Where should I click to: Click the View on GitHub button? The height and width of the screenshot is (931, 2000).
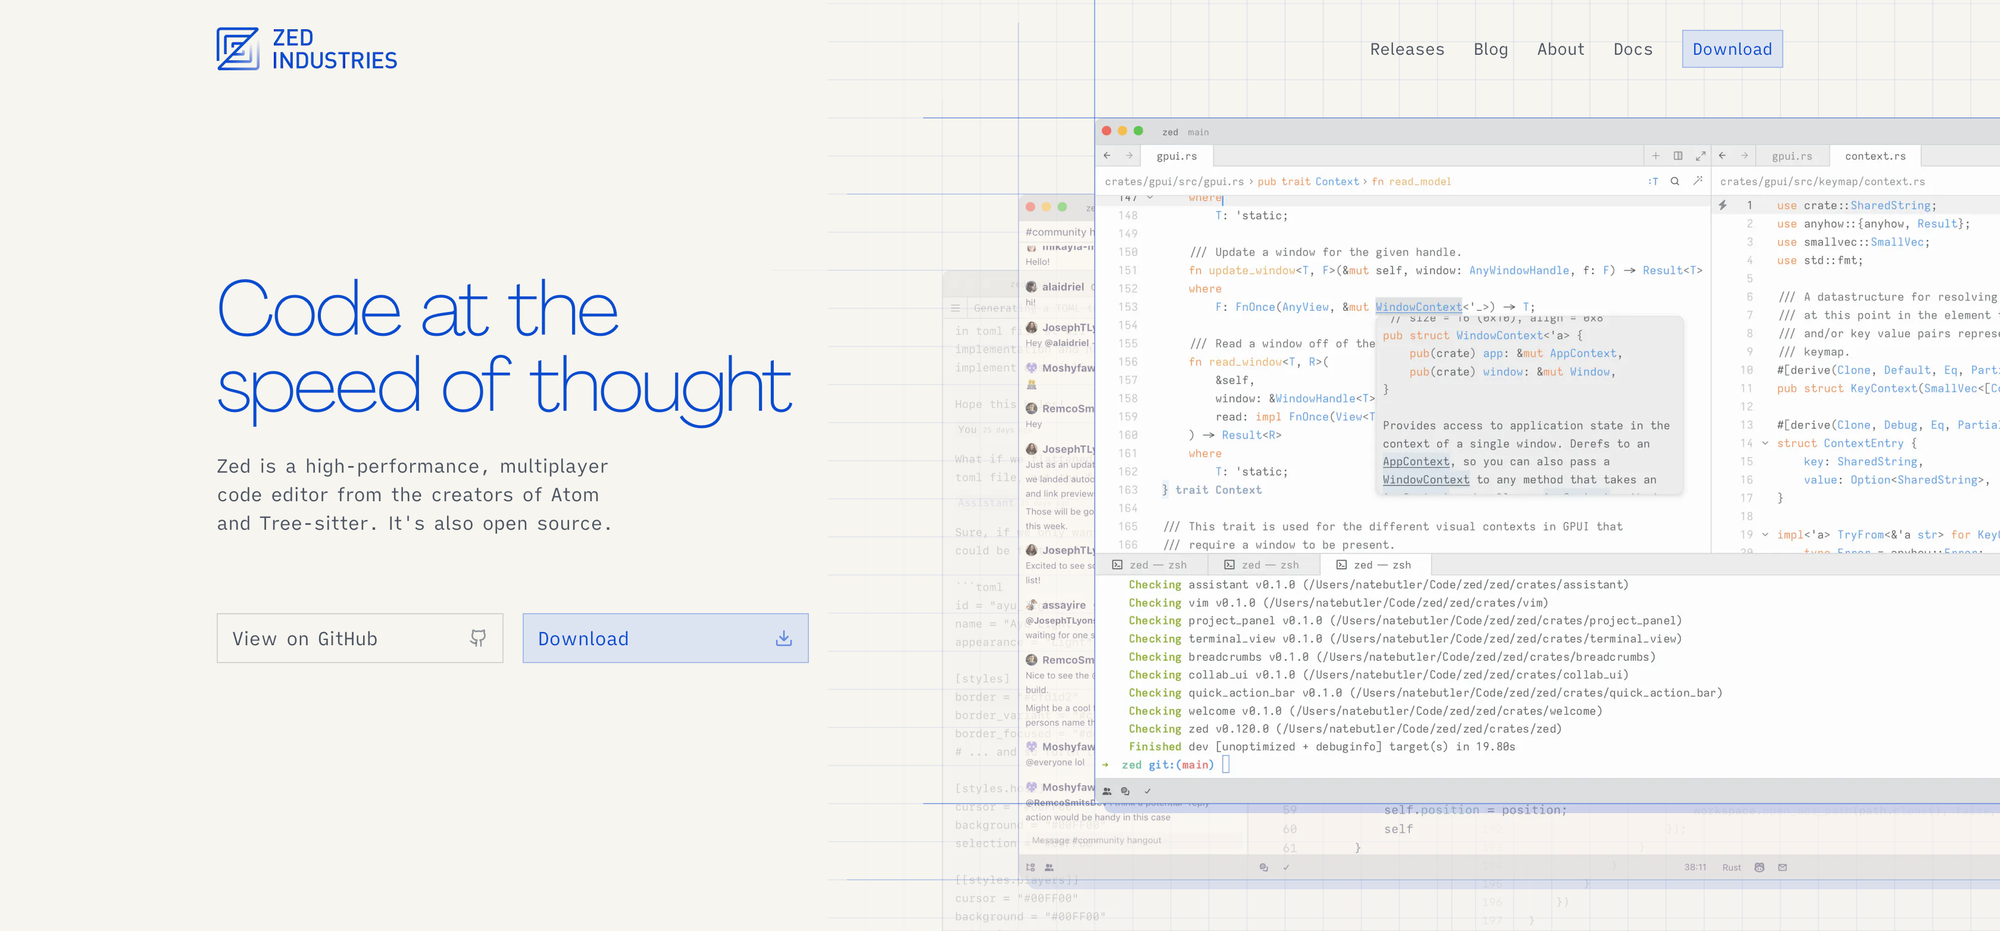pyautogui.click(x=360, y=638)
